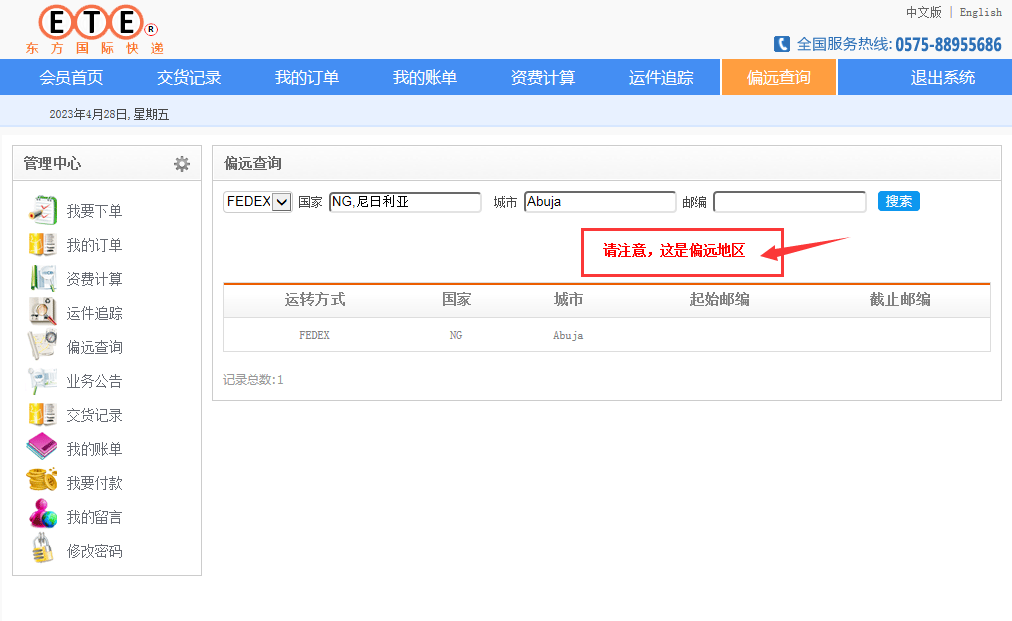Open 业务公告 link in sidebar
Image resolution: width=1012 pixels, height=621 pixels.
click(94, 382)
